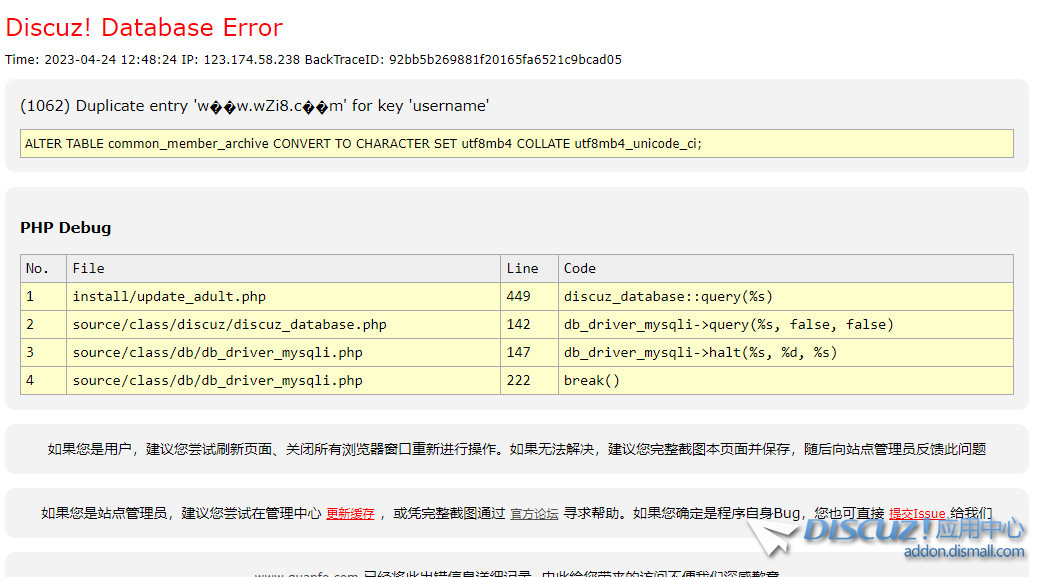Click the break() code cell

coord(592,380)
